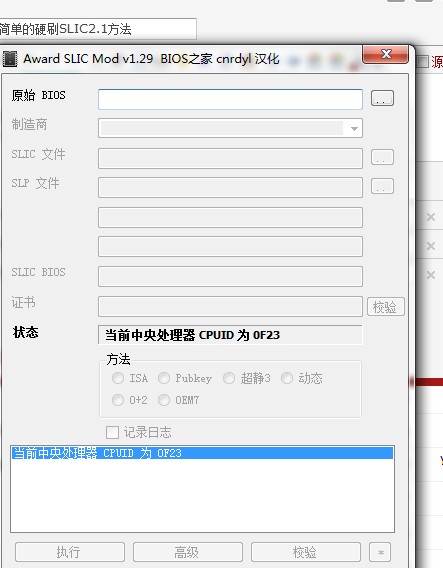443x568 pixels.
Task: Open the 制造商 dropdown list
Action: tap(354, 128)
